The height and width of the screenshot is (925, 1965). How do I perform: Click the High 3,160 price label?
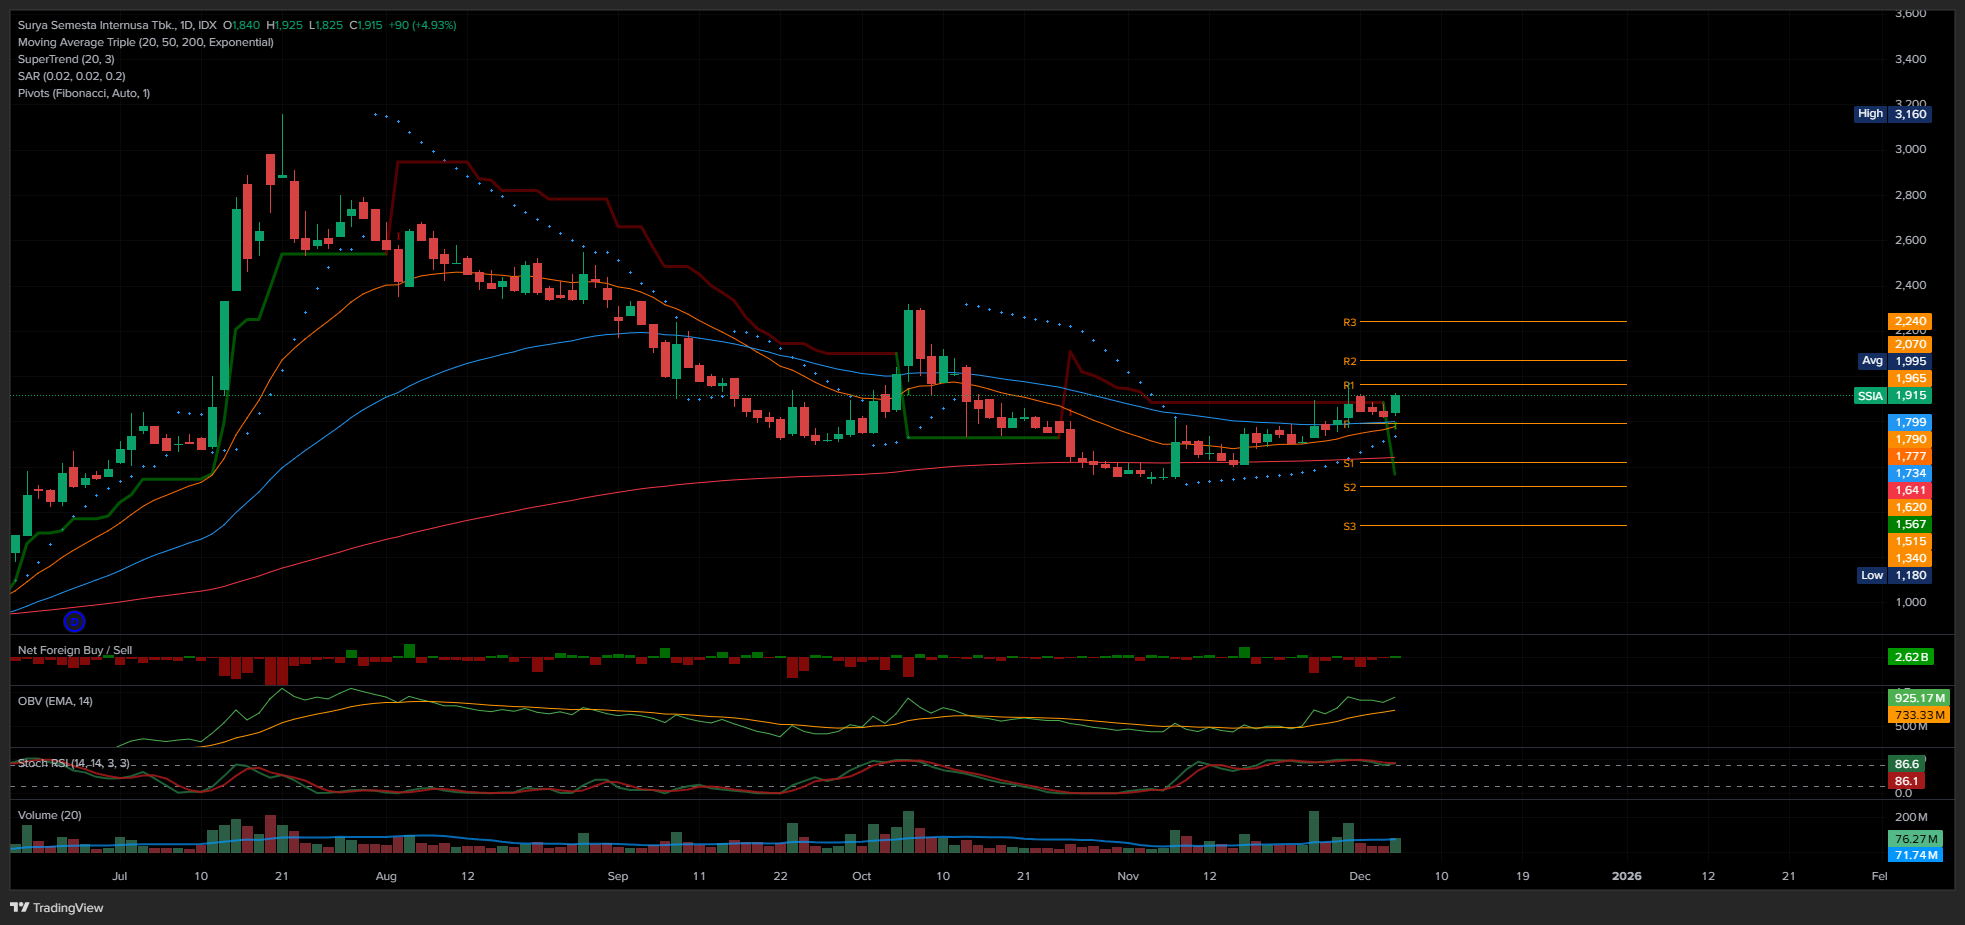click(1891, 114)
